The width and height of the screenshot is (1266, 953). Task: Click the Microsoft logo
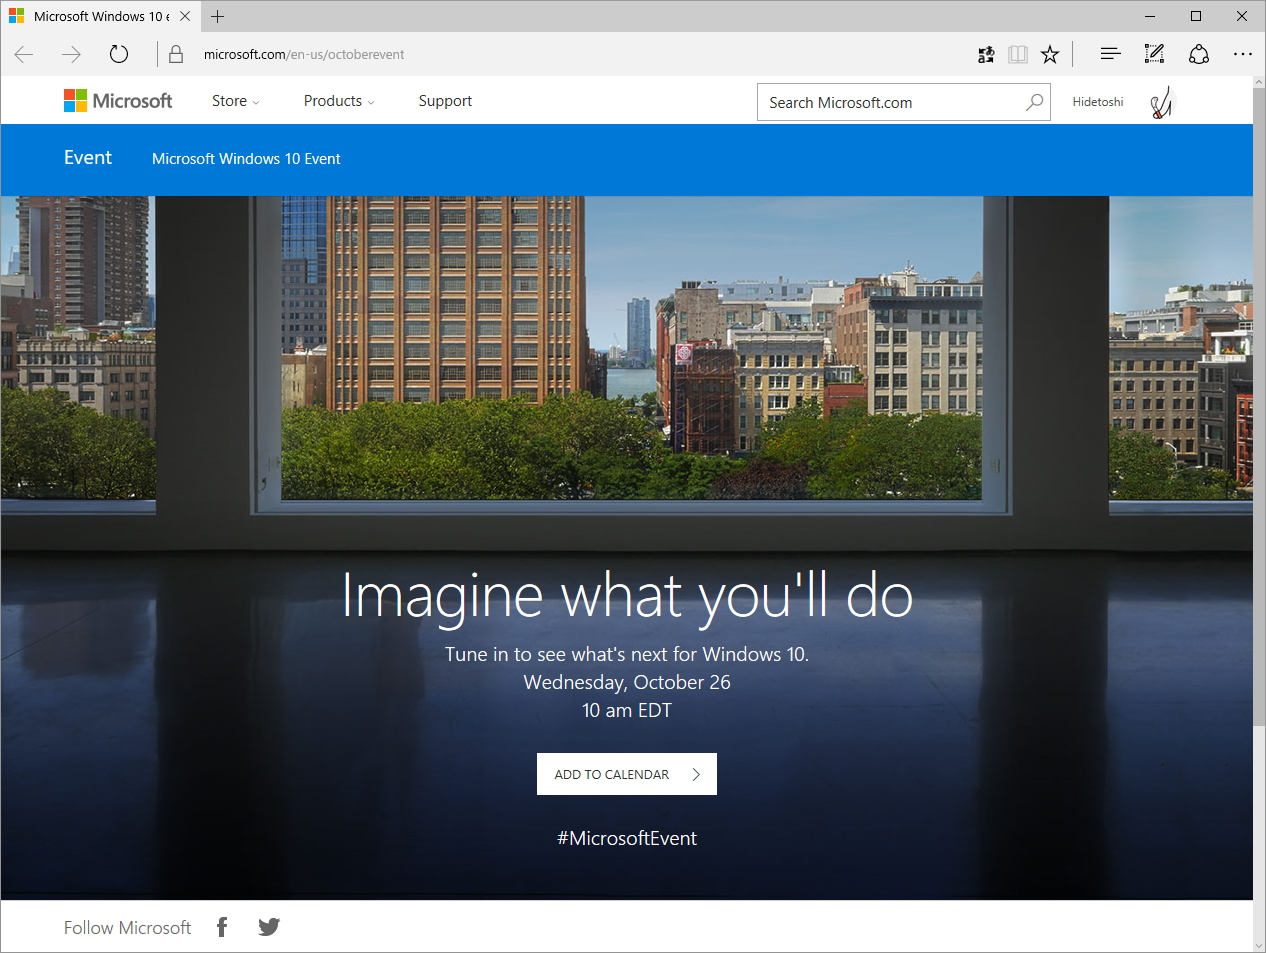coord(117,100)
